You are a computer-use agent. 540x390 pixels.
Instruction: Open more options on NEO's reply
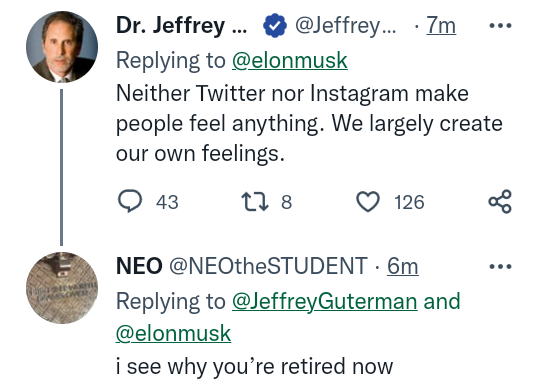[x=500, y=266]
